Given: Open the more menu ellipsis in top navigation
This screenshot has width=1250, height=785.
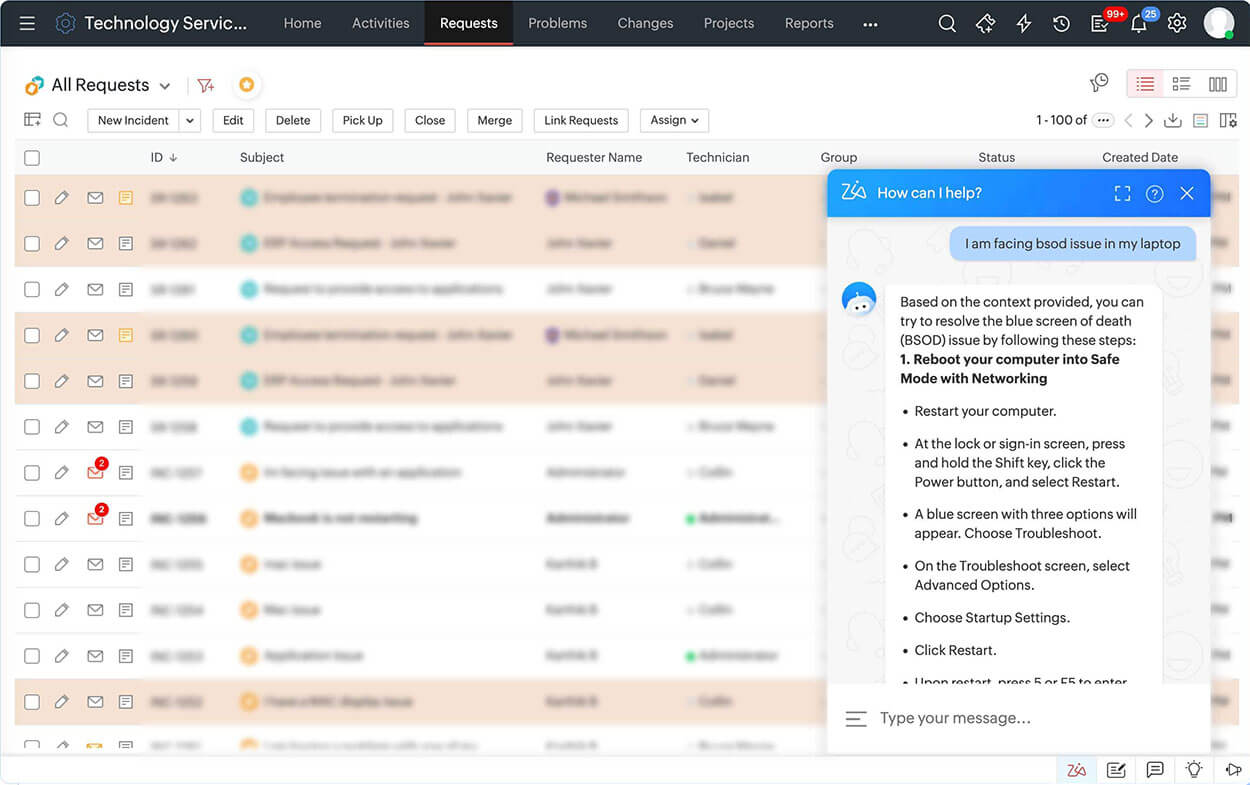Looking at the screenshot, I should coord(870,24).
